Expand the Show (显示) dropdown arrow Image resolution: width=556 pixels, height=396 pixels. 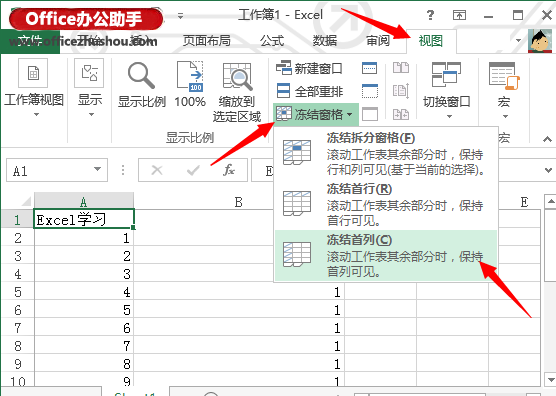click(91, 115)
